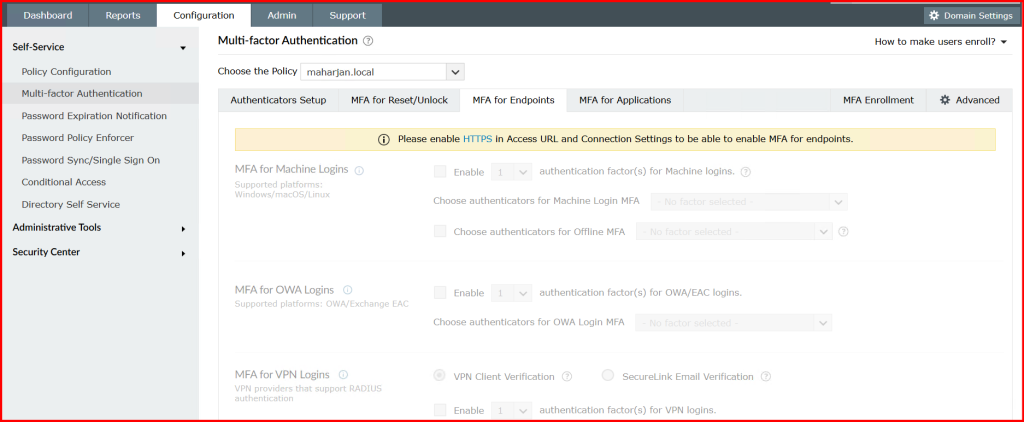The width and height of the screenshot is (1024, 422).
Task: Click info icon next to MFA for VPN Logins
Action: coord(343,375)
